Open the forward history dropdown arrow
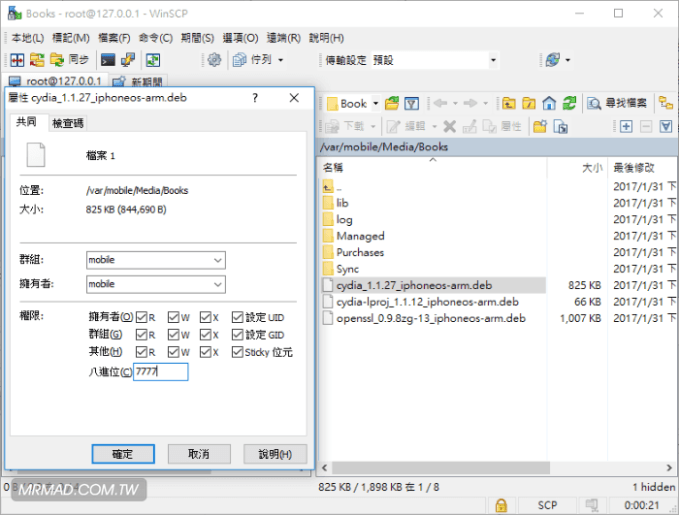 point(485,104)
